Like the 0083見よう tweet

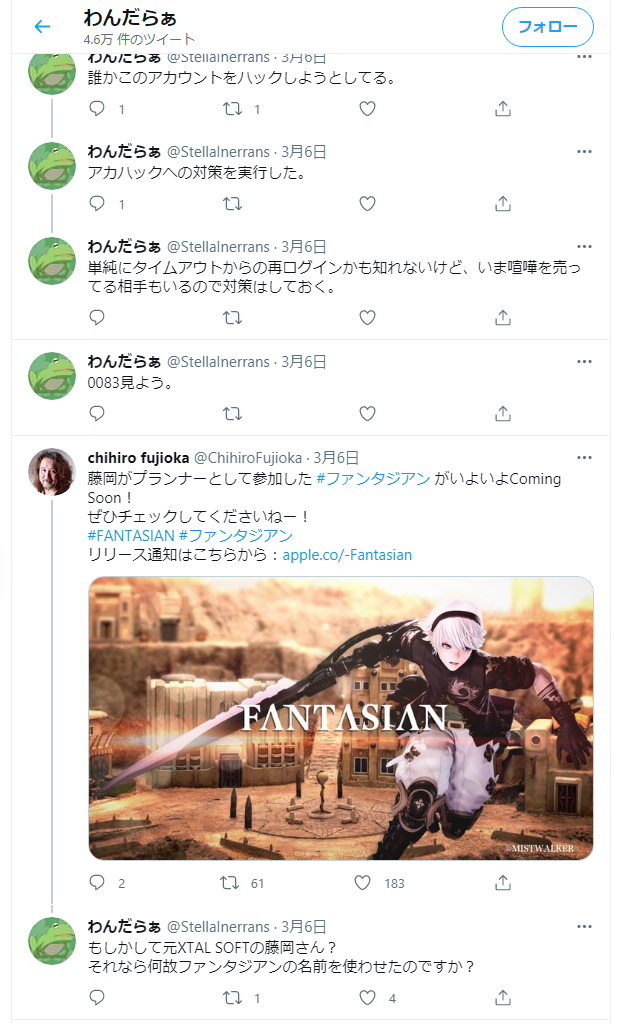click(368, 413)
